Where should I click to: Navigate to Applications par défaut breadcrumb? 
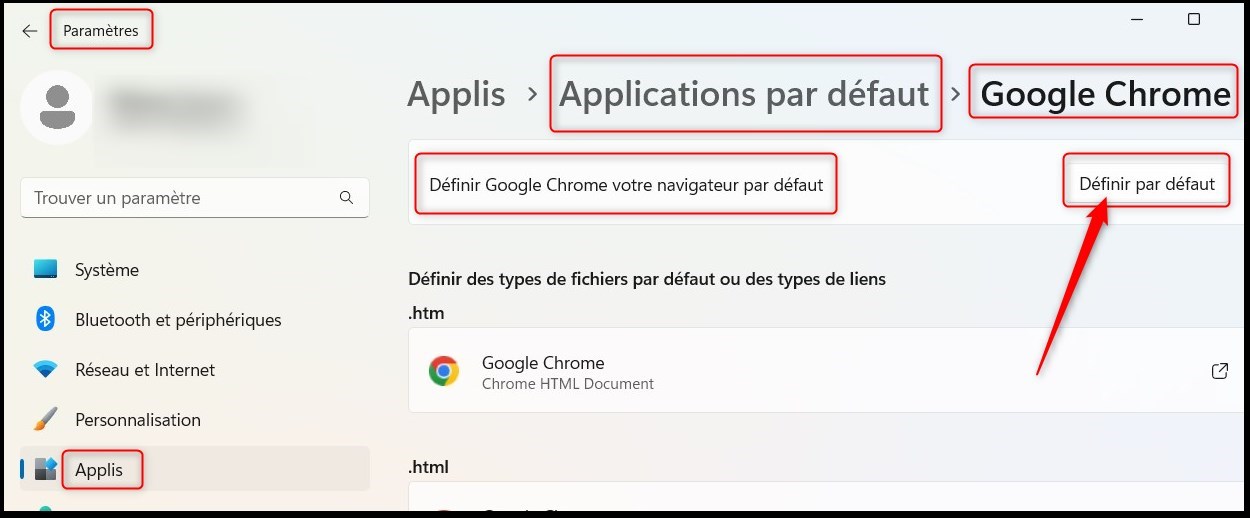click(x=744, y=94)
